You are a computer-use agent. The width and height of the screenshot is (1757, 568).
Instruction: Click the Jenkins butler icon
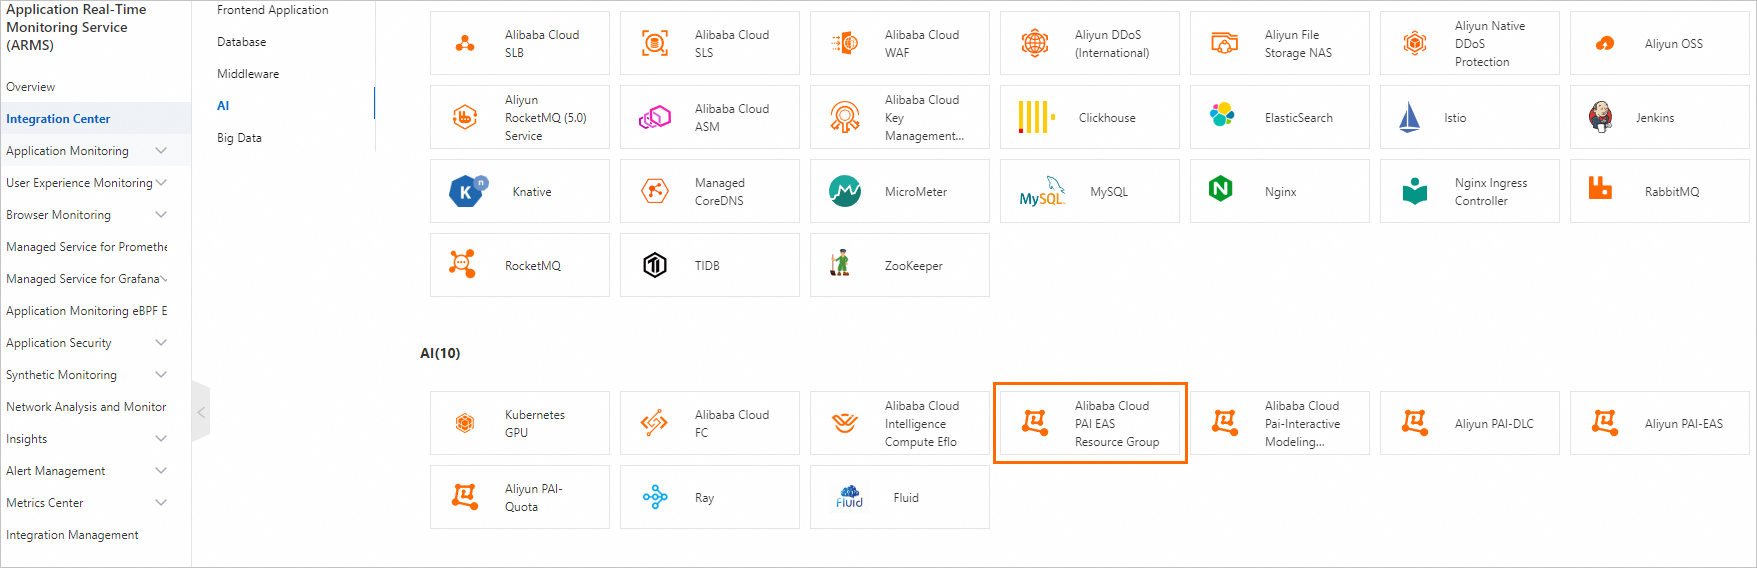tap(1600, 117)
